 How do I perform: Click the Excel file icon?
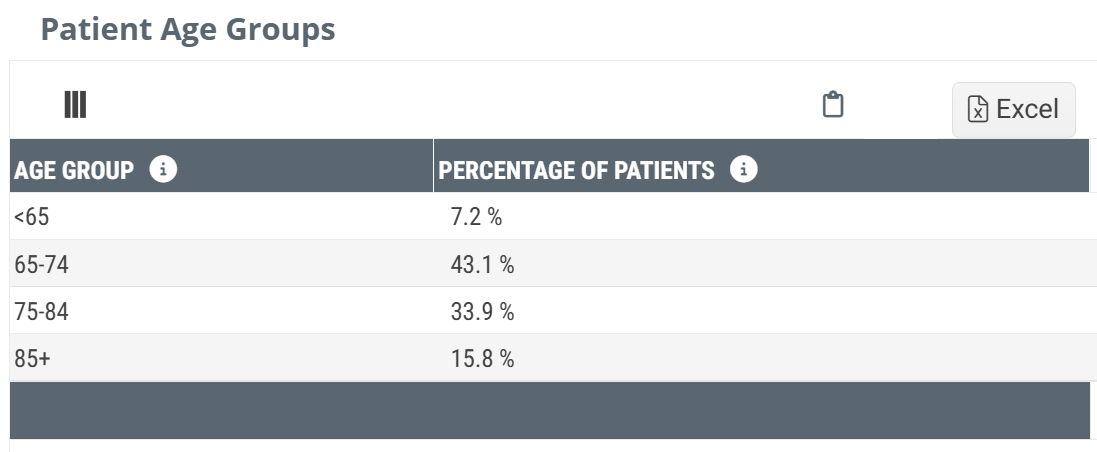click(978, 109)
